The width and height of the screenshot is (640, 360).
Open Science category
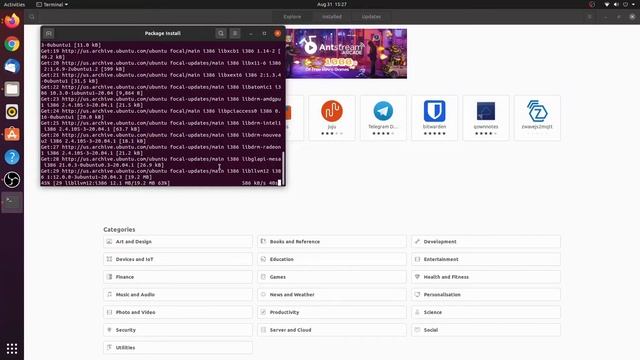point(486,312)
